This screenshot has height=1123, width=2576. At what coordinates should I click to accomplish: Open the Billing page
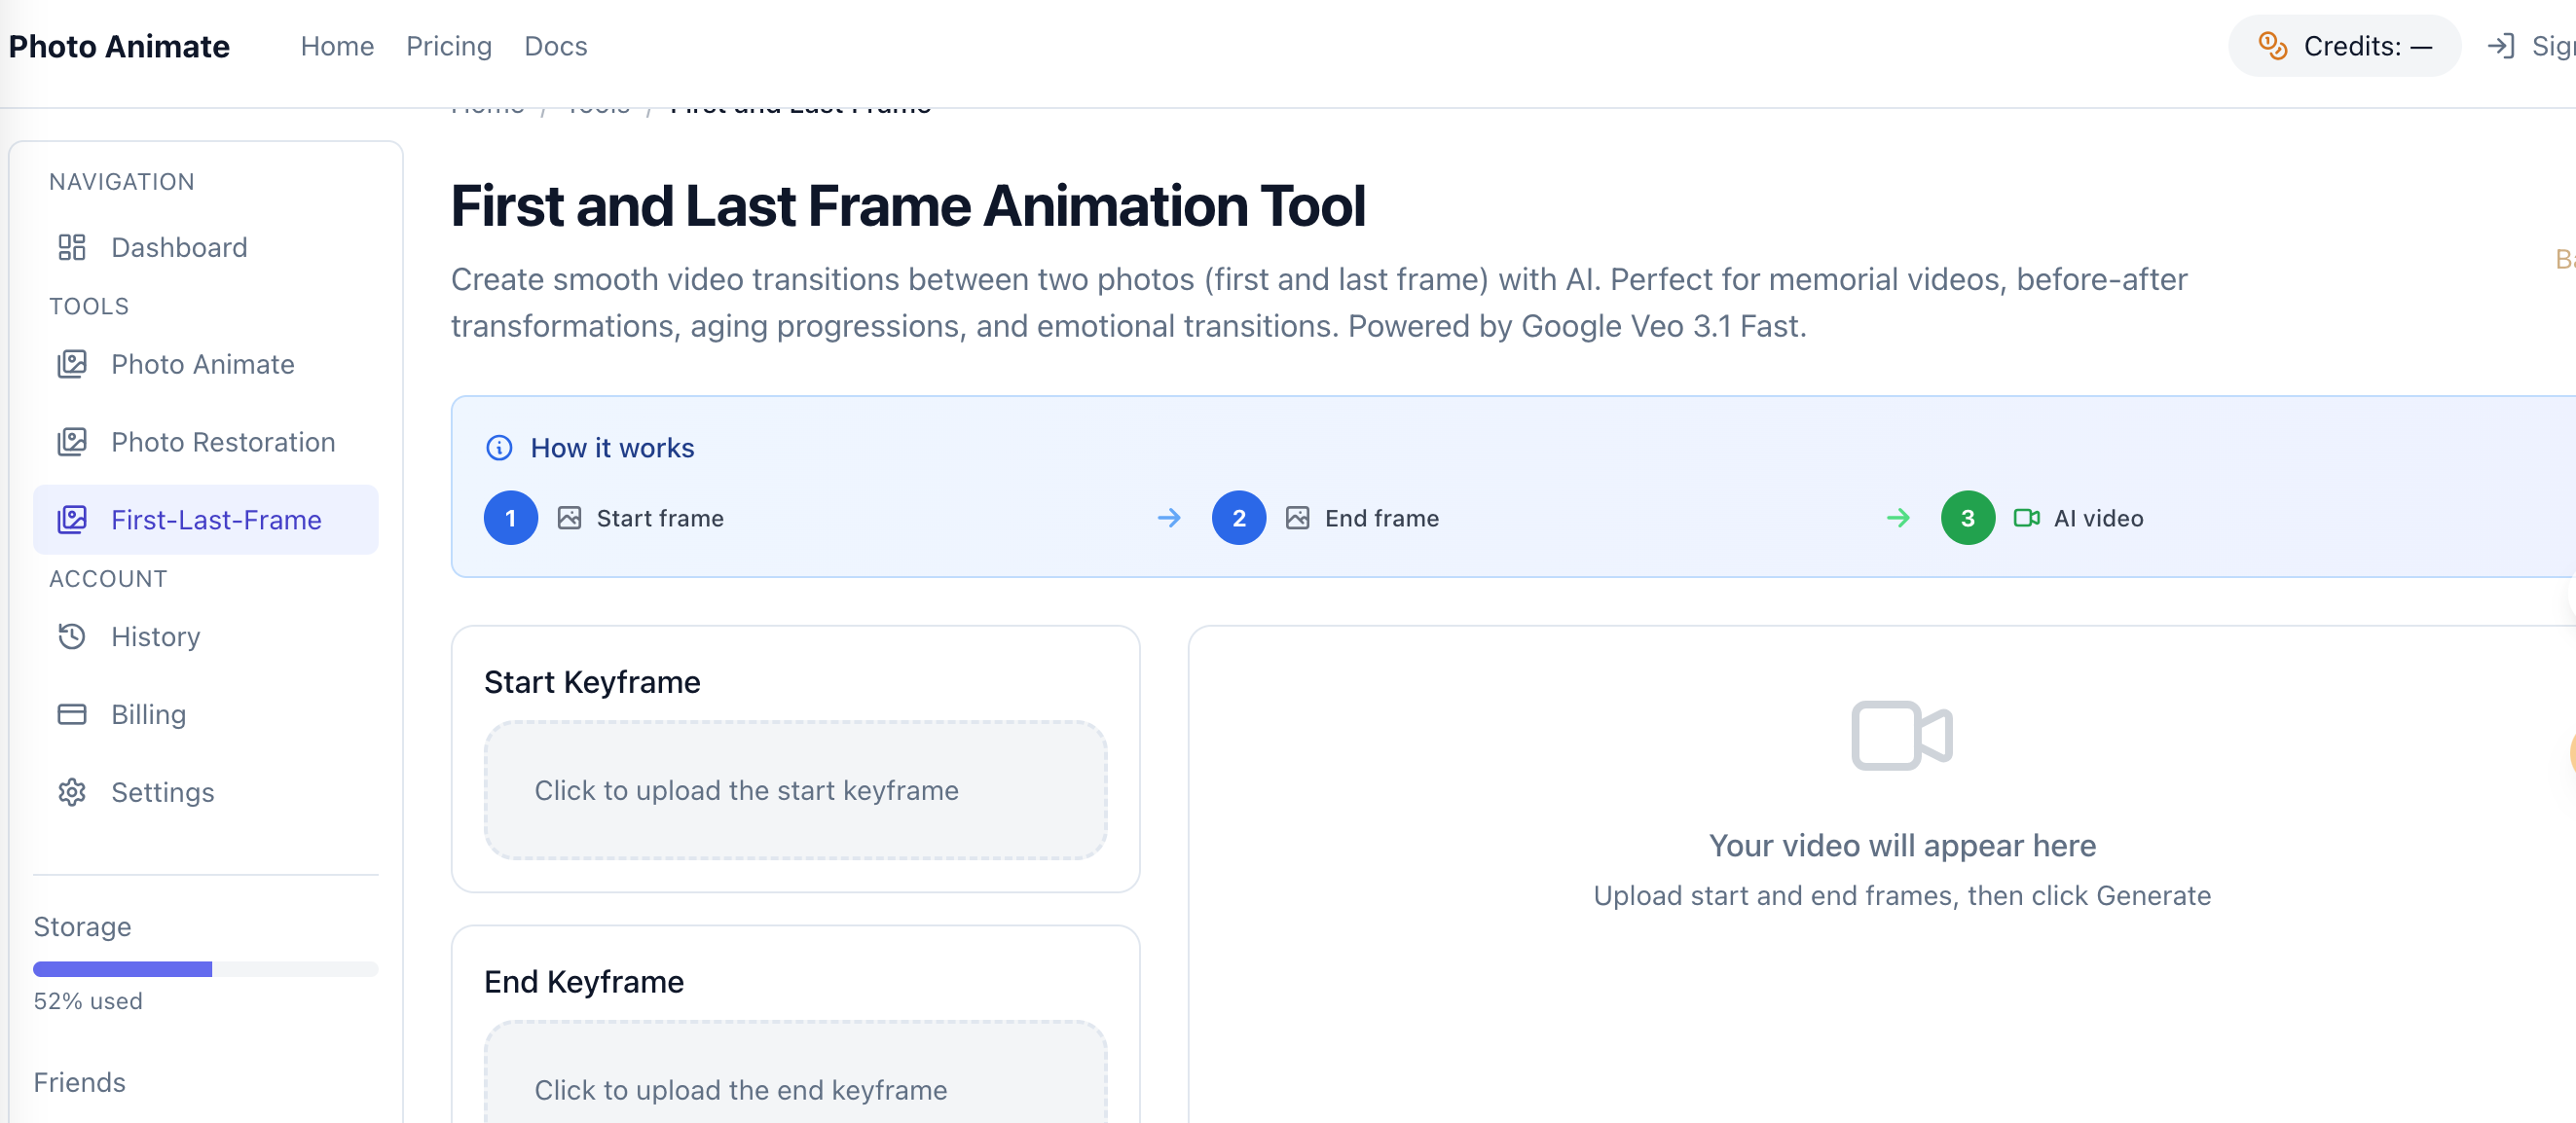[x=206, y=715]
